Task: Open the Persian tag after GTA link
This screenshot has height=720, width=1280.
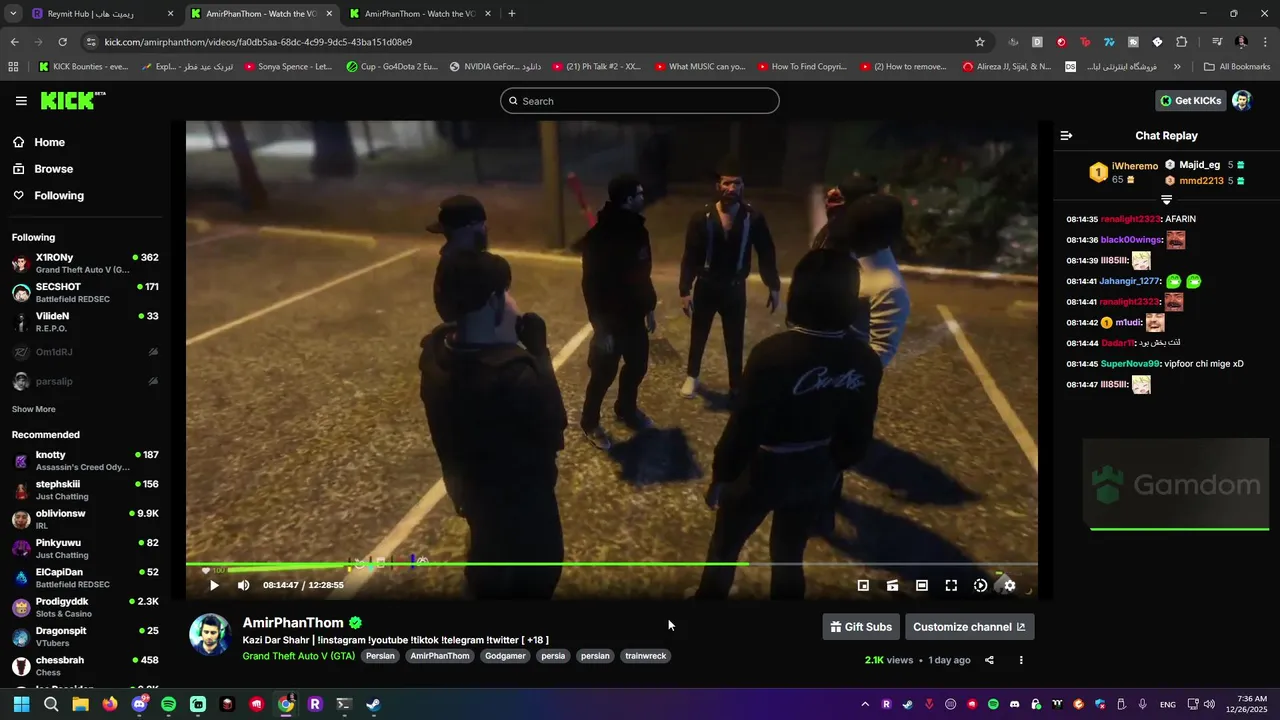Action: (x=380, y=656)
